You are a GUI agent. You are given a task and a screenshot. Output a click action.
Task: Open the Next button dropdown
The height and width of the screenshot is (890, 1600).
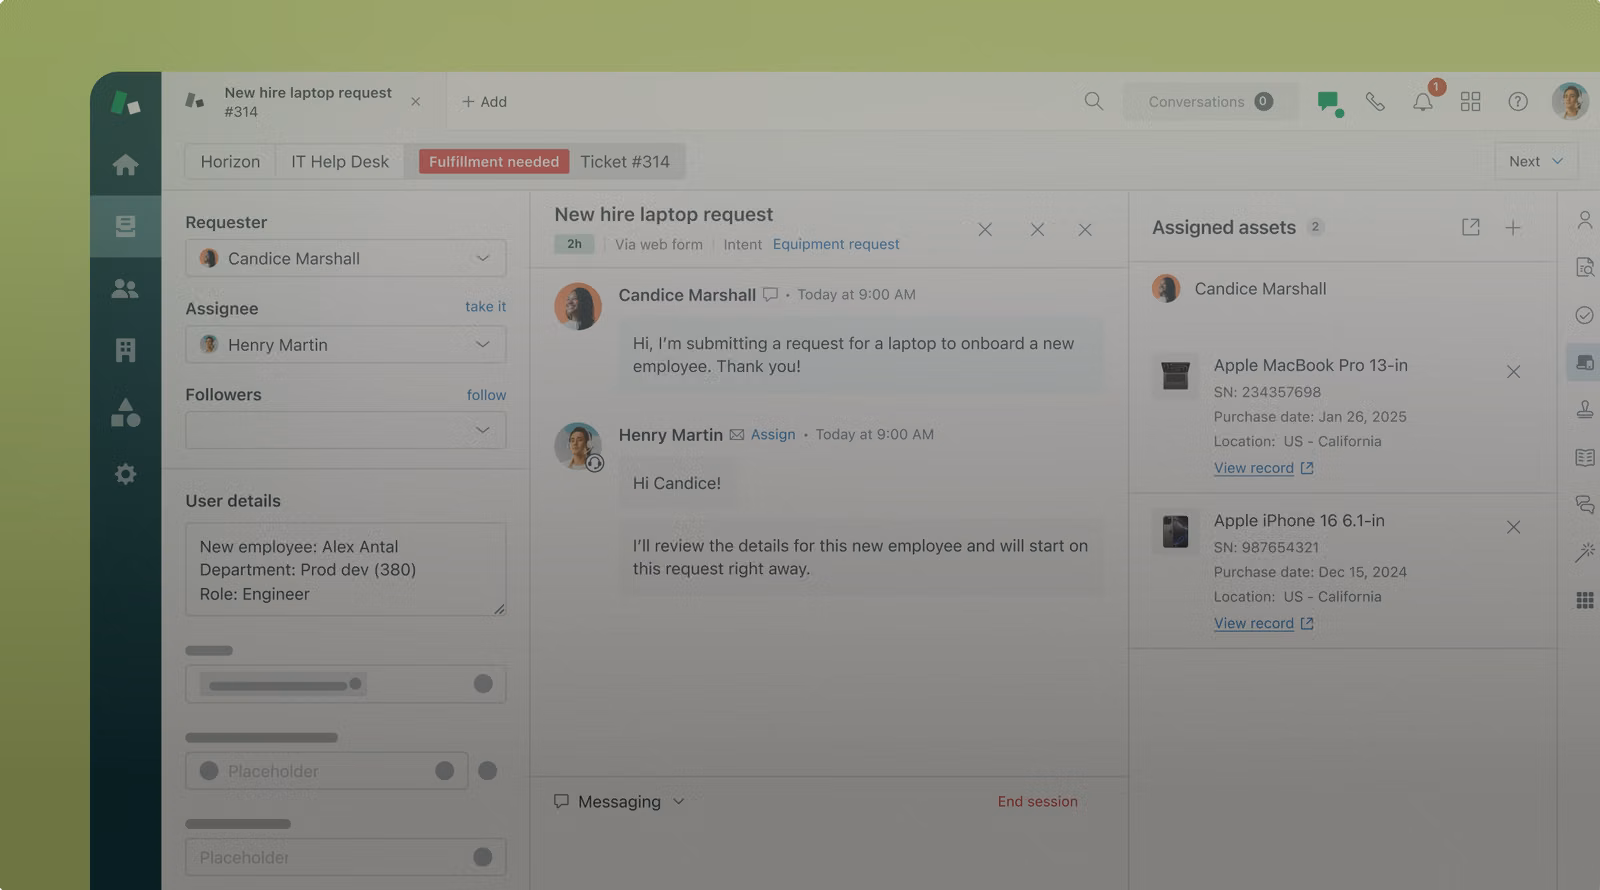(1535, 161)
